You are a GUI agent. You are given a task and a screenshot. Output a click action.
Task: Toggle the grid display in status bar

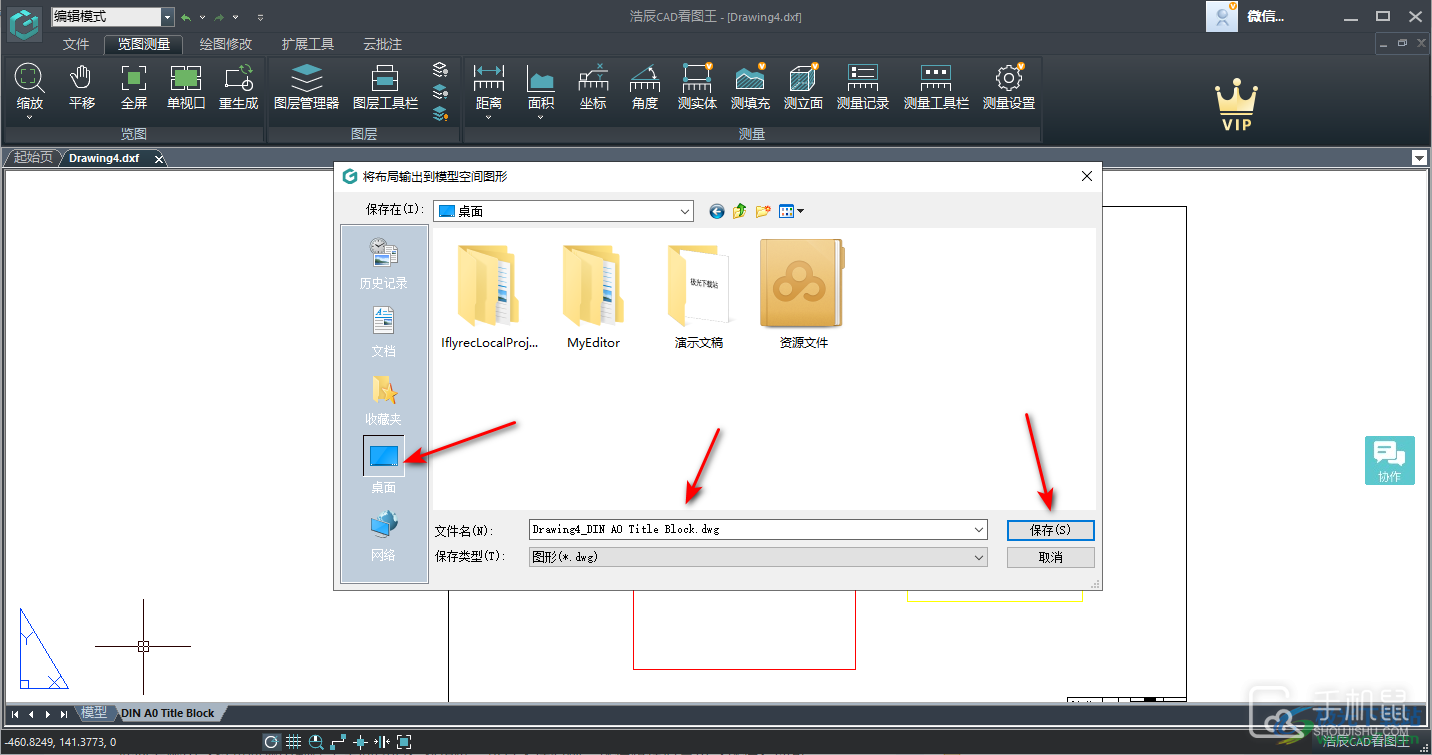(x=293, y=741)
